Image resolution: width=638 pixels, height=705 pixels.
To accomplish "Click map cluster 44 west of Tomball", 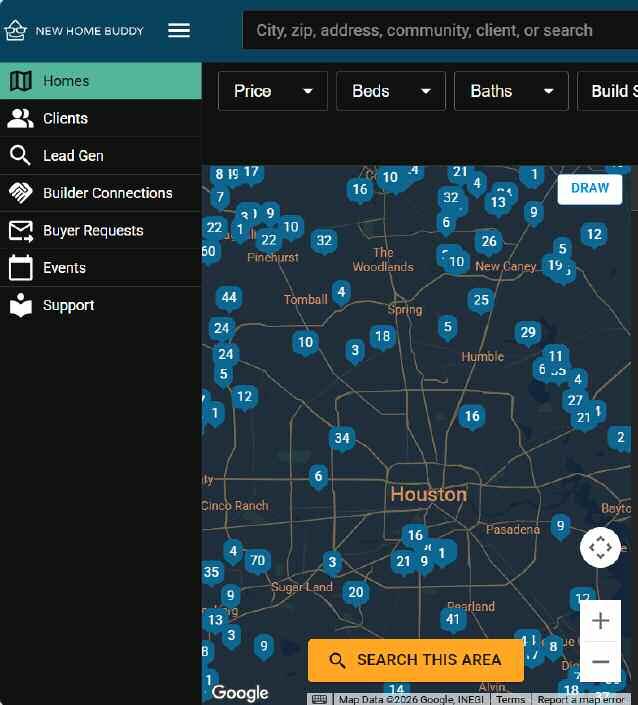I will [x=229, y=298].
